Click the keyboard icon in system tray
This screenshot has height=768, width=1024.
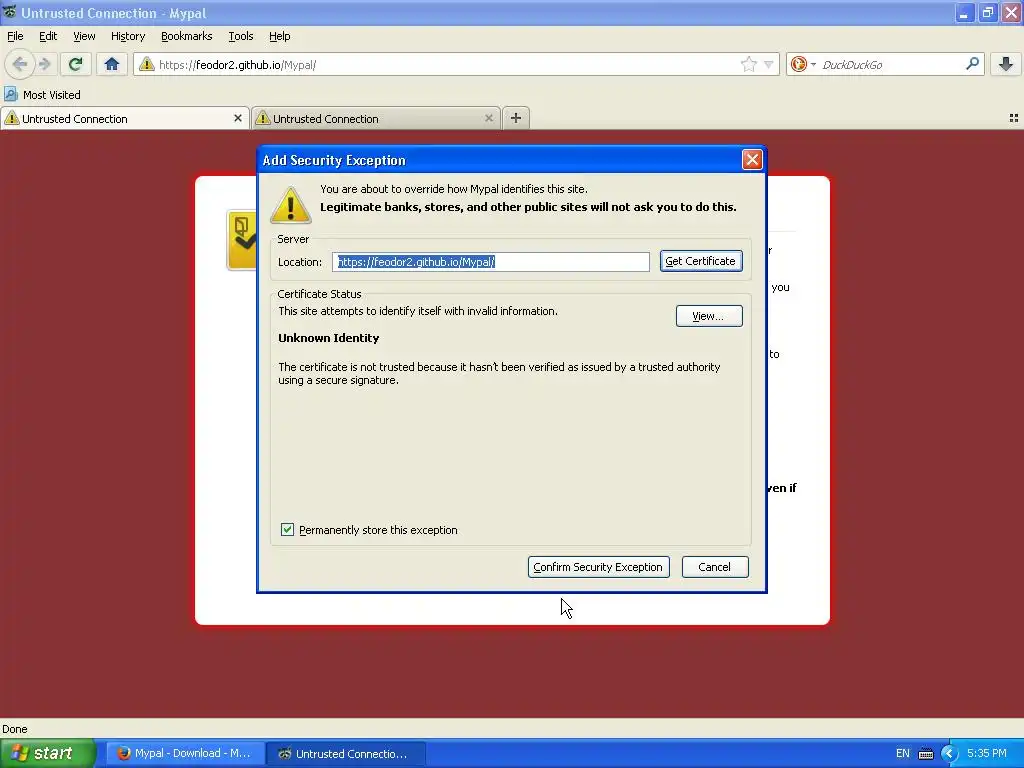926,754
